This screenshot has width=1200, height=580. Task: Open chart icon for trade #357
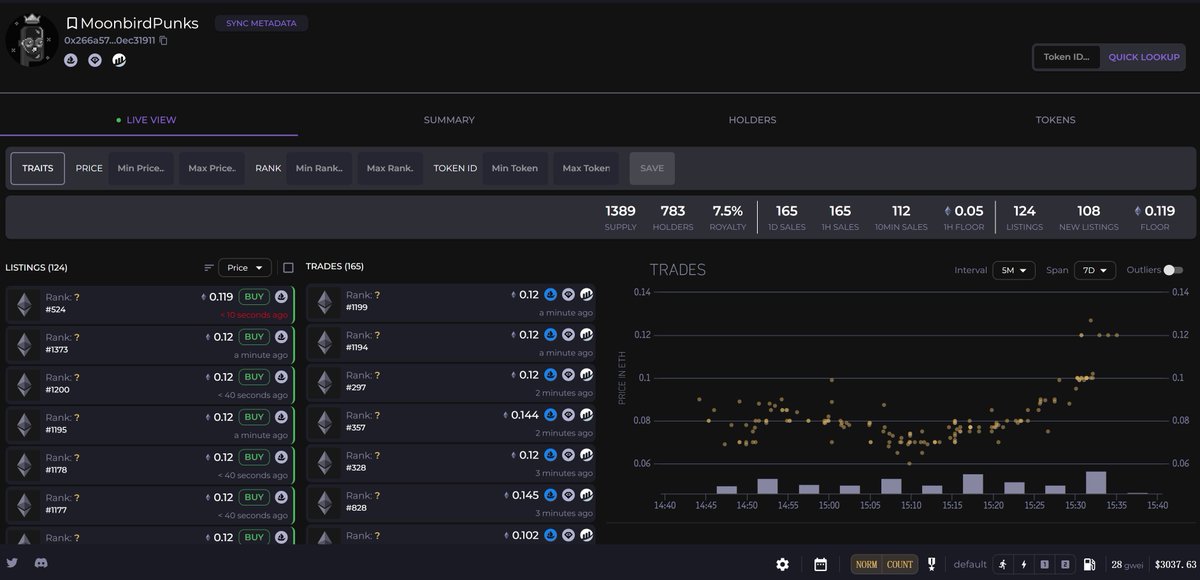(x=586, y=415)
